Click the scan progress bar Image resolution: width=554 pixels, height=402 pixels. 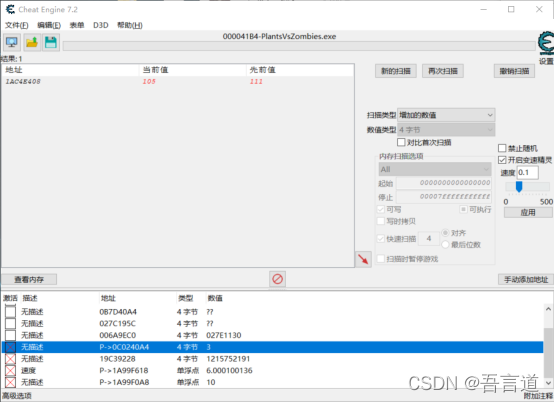tap(299, 46)
